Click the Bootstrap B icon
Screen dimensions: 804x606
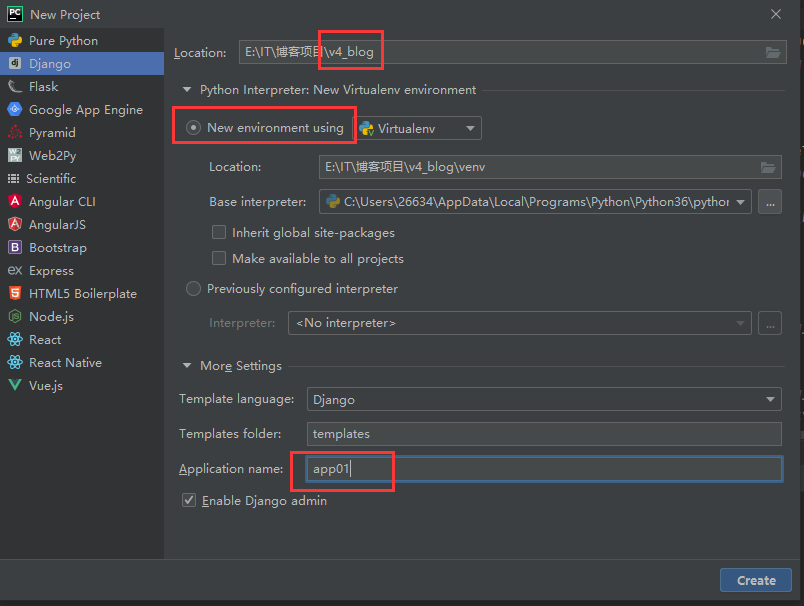click(x=15, y=247)
